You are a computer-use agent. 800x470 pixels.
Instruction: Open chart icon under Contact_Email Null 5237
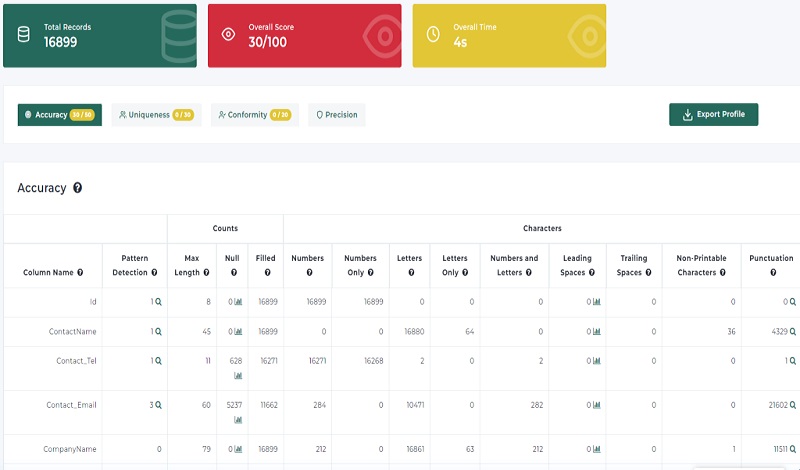238,420
